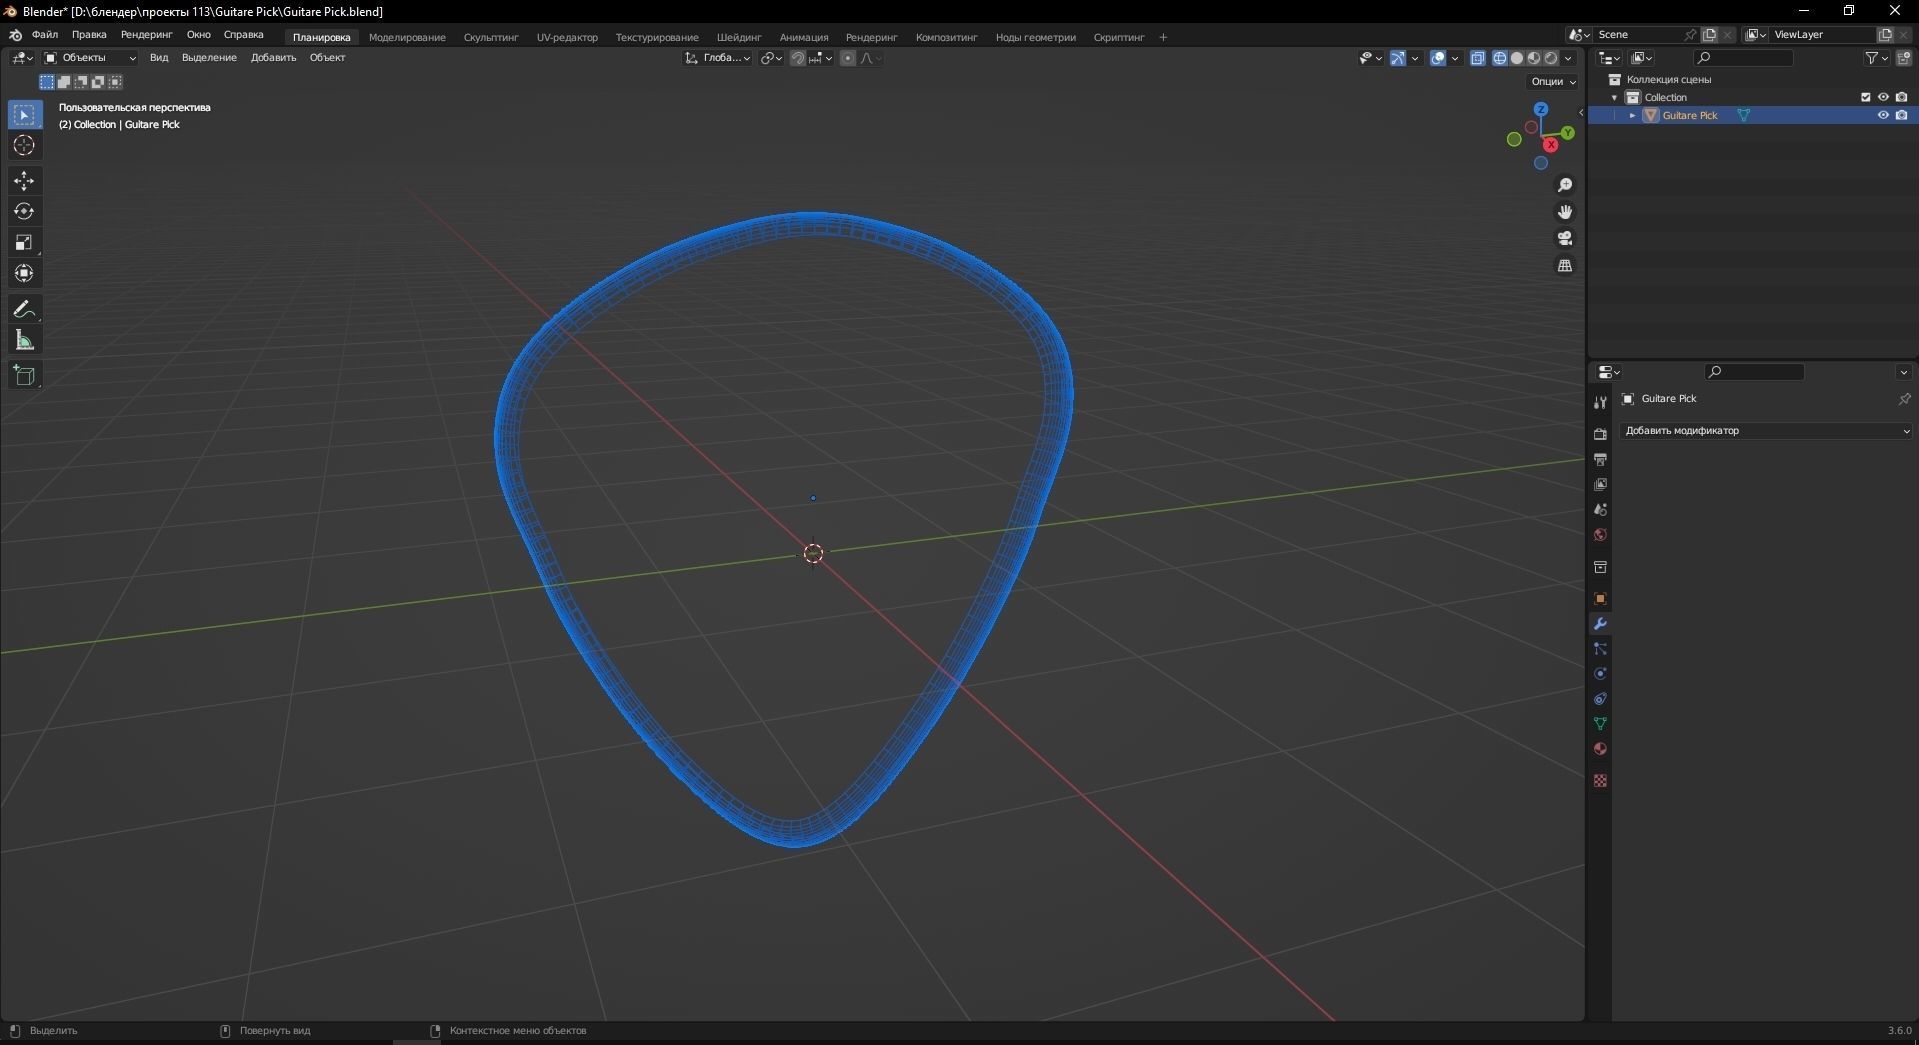This screenshot has height=1045, width=1919.
Task: Open the pivot point dropdown
Action: (771, 58)
